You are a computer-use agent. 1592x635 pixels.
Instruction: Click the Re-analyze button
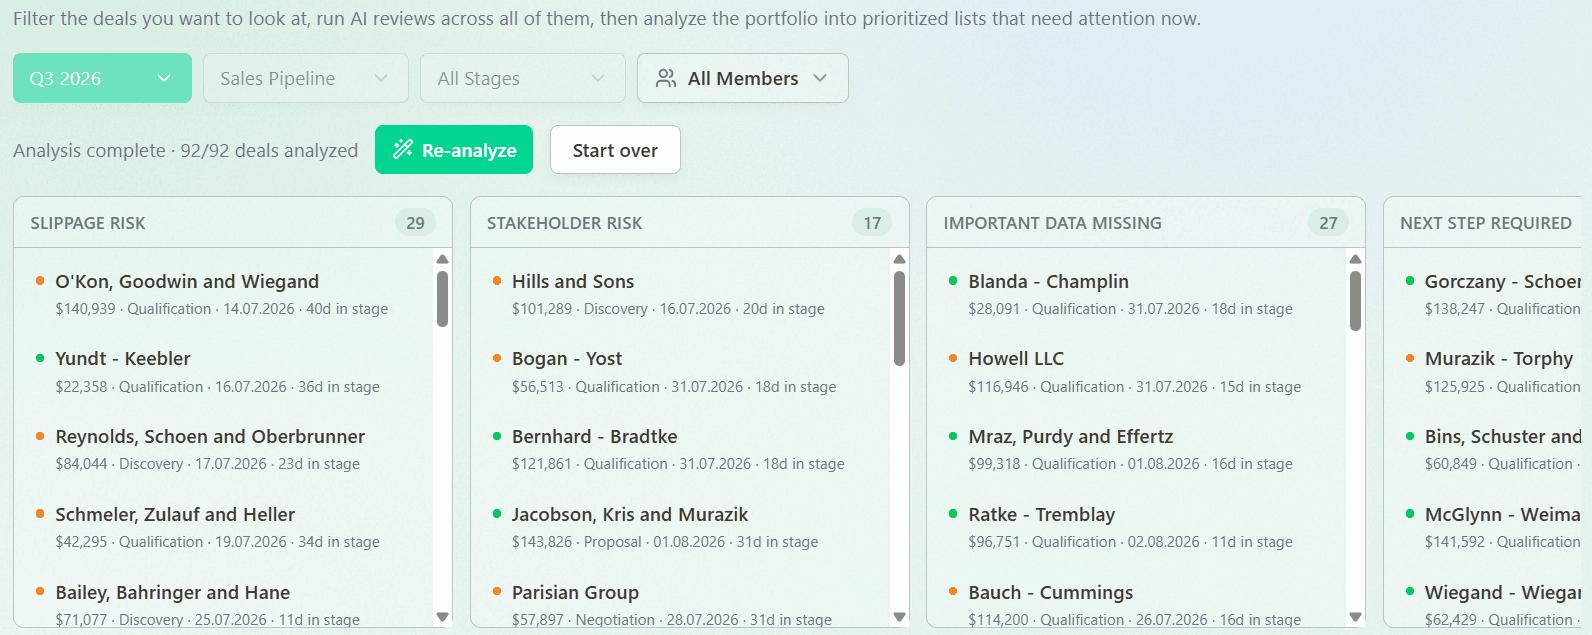click(454, 150)
